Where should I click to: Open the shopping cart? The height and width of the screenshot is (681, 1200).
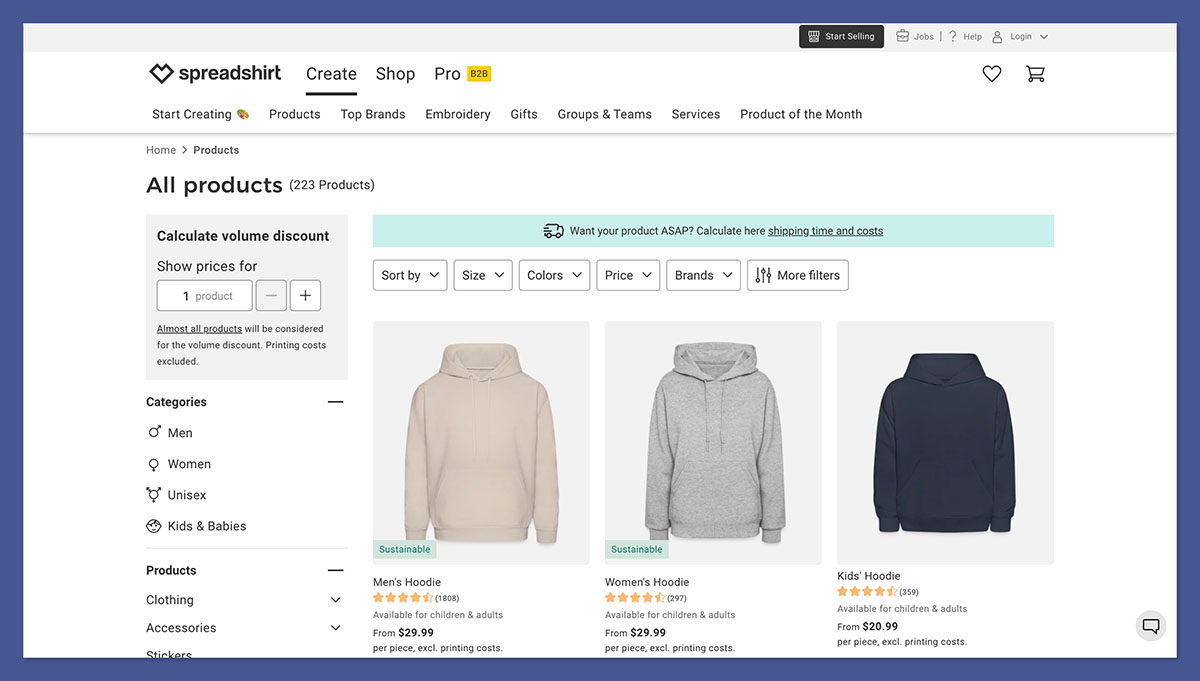pos(1036,73)
